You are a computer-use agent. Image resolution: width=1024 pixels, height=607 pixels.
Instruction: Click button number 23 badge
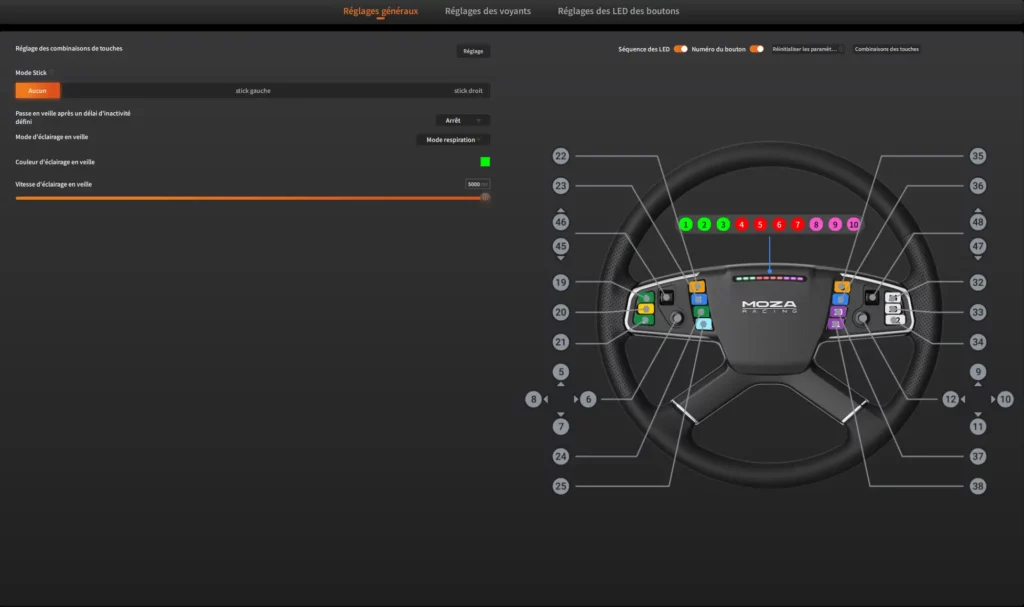560,186
